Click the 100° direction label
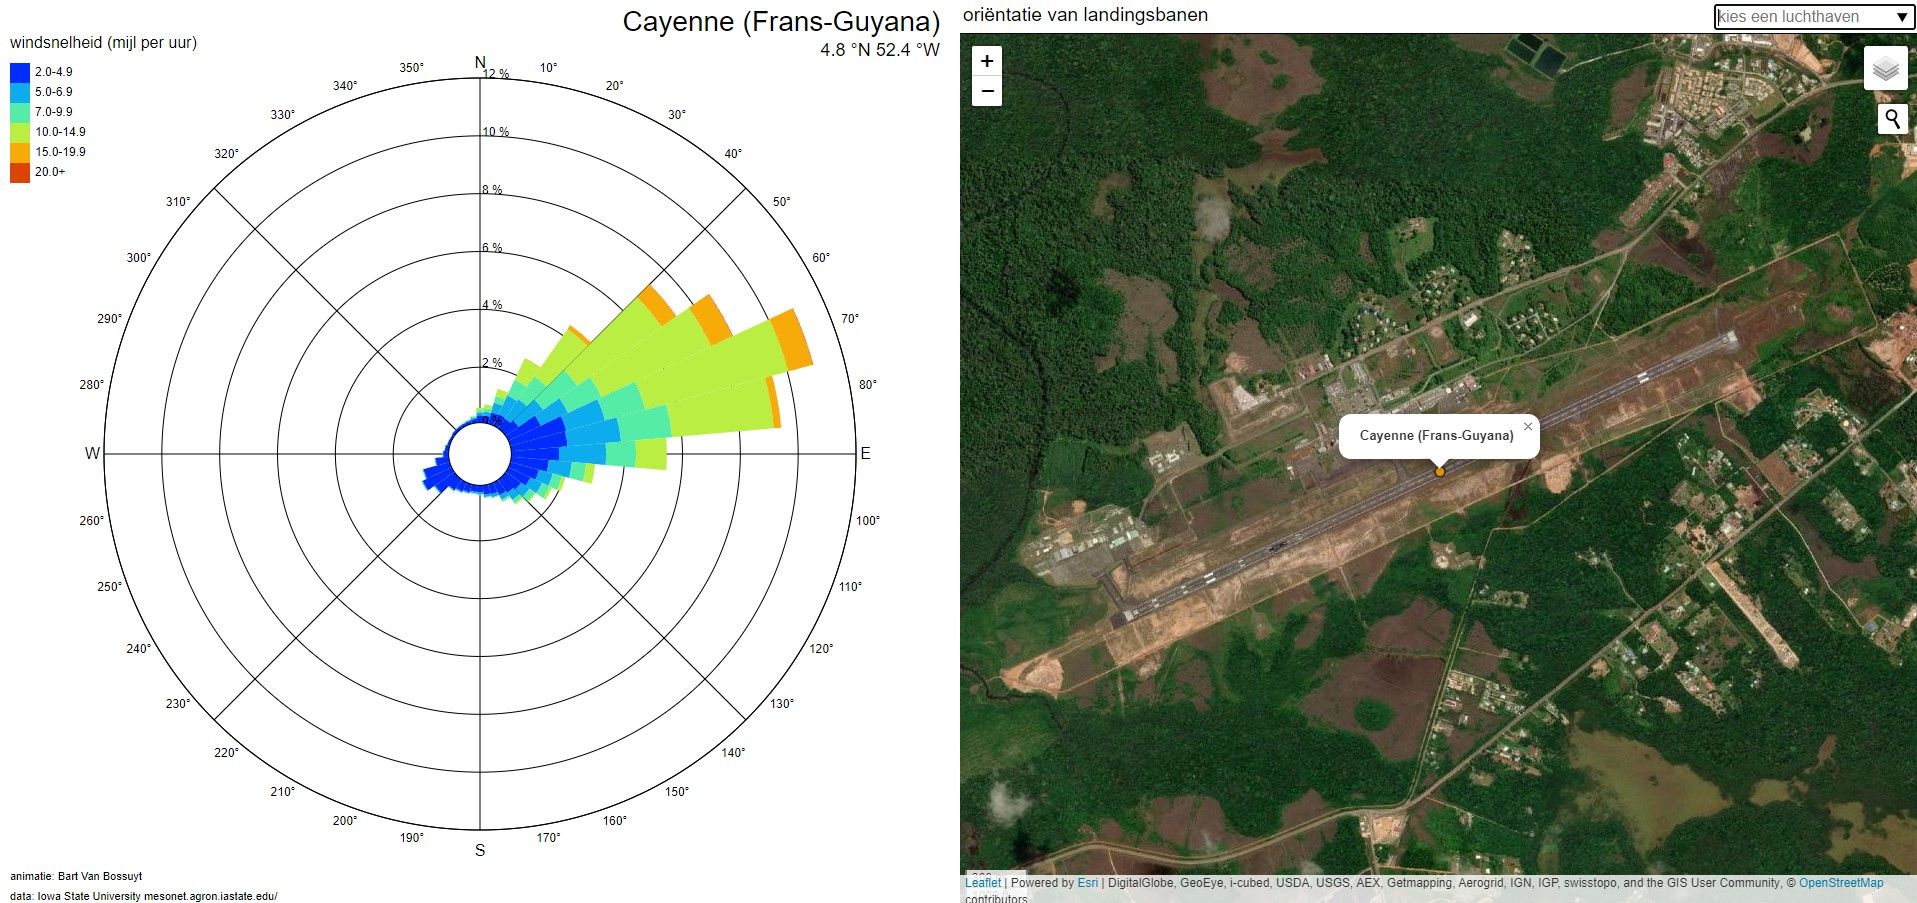The image size is (1917, 903). tap(868, 521)
